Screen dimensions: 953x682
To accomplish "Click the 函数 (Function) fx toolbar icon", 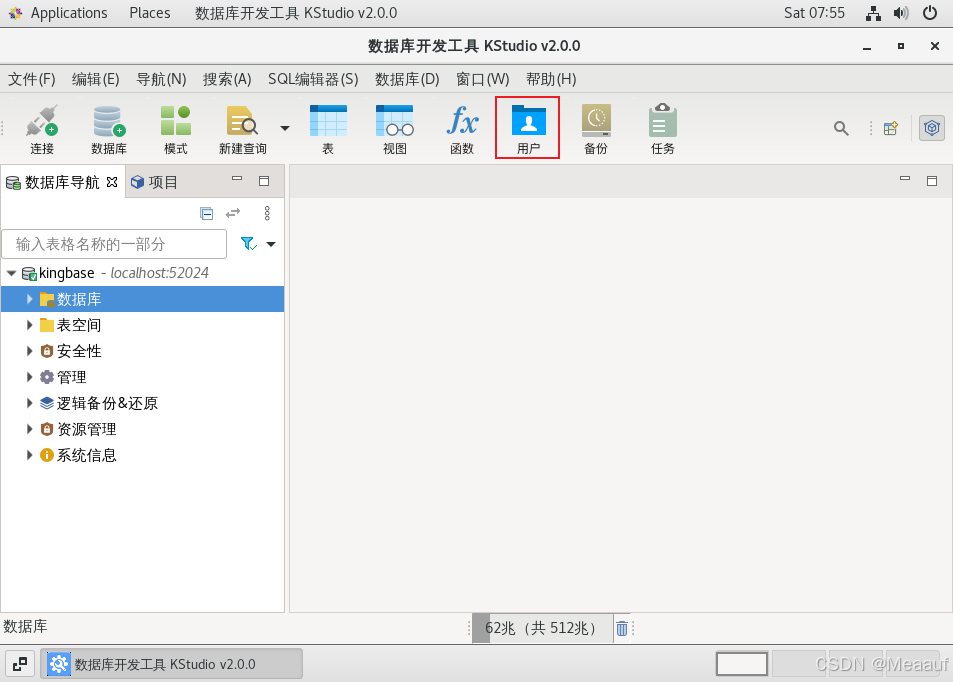I will [462, 129].
